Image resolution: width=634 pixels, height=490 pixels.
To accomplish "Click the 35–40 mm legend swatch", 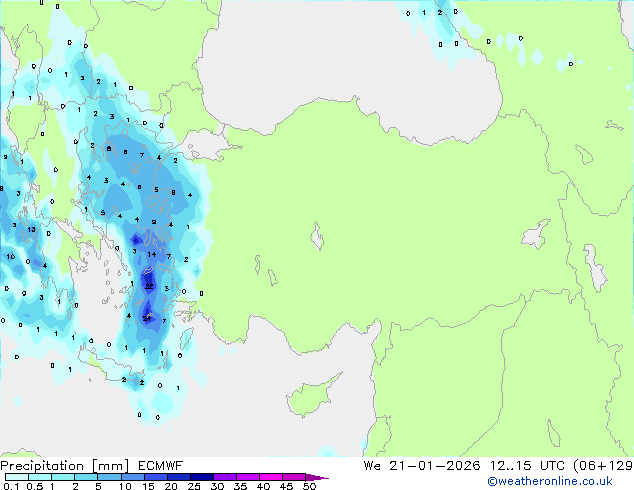I will click(x=248, y=477).
